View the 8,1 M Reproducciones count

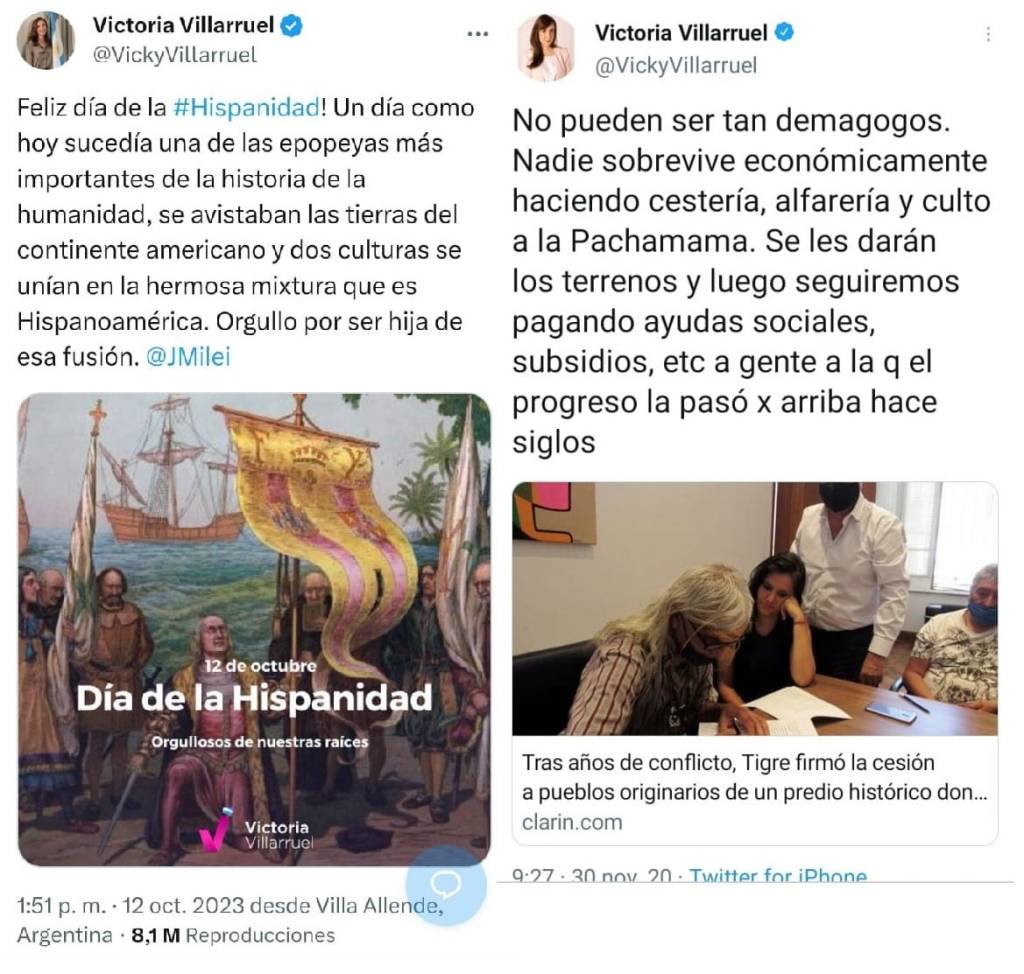(233, 935)
